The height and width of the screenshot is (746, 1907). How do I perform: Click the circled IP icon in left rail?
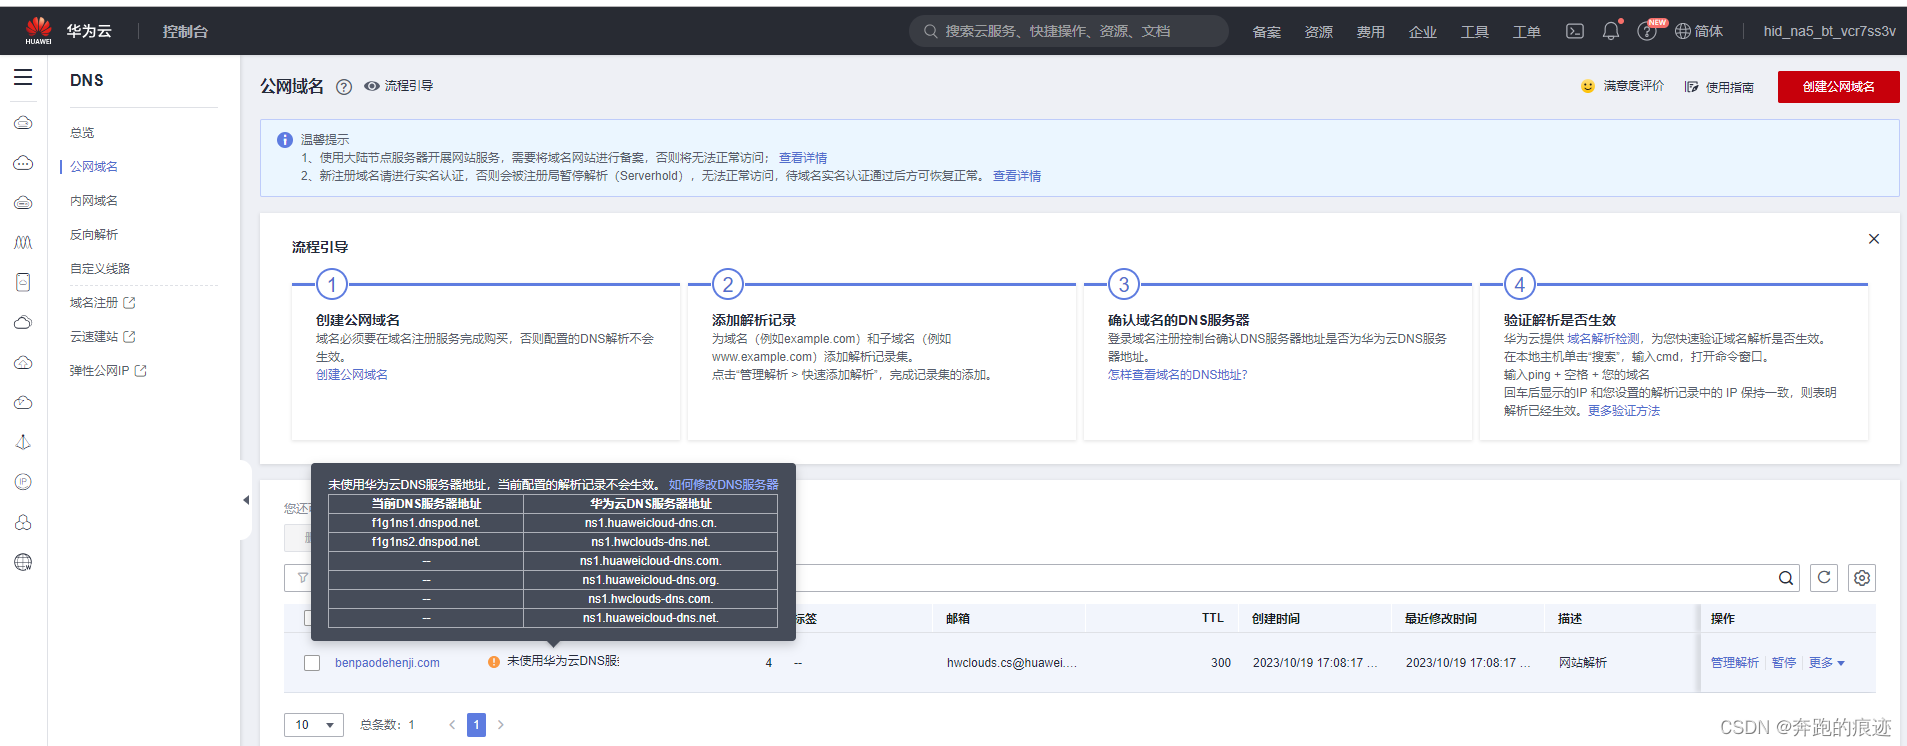pos(23,482)
